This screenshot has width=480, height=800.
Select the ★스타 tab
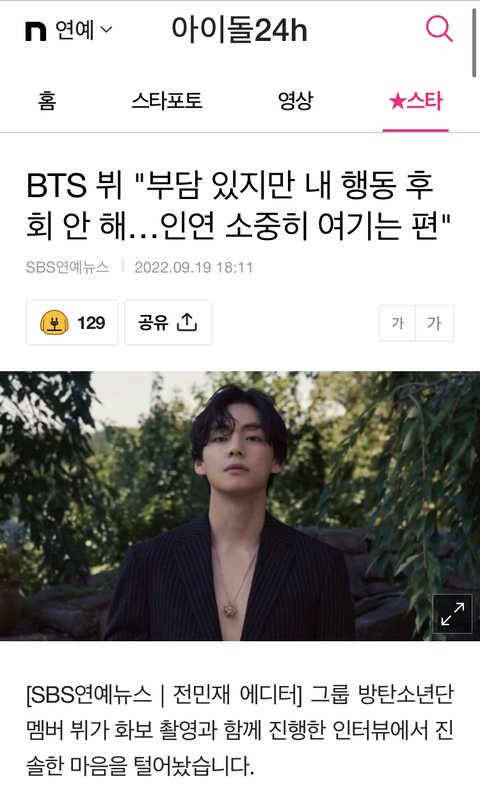[x=416, y=101]
